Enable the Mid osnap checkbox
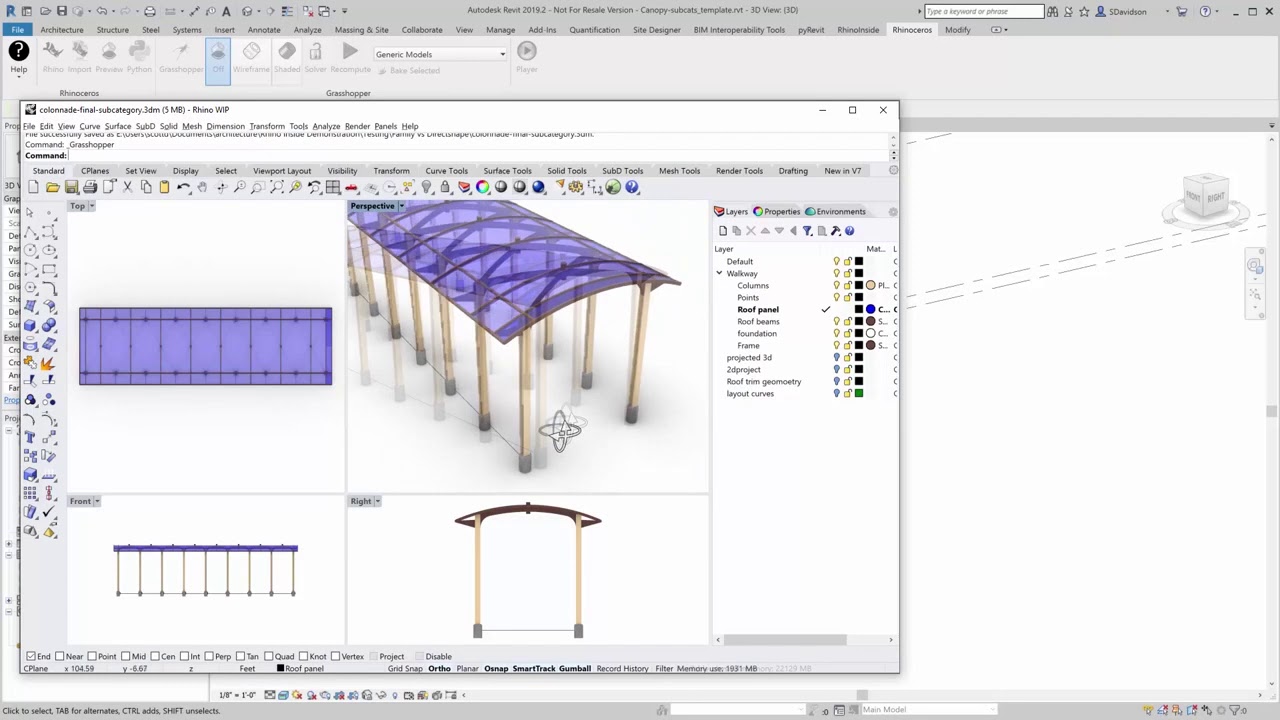 tap(127, 657)
